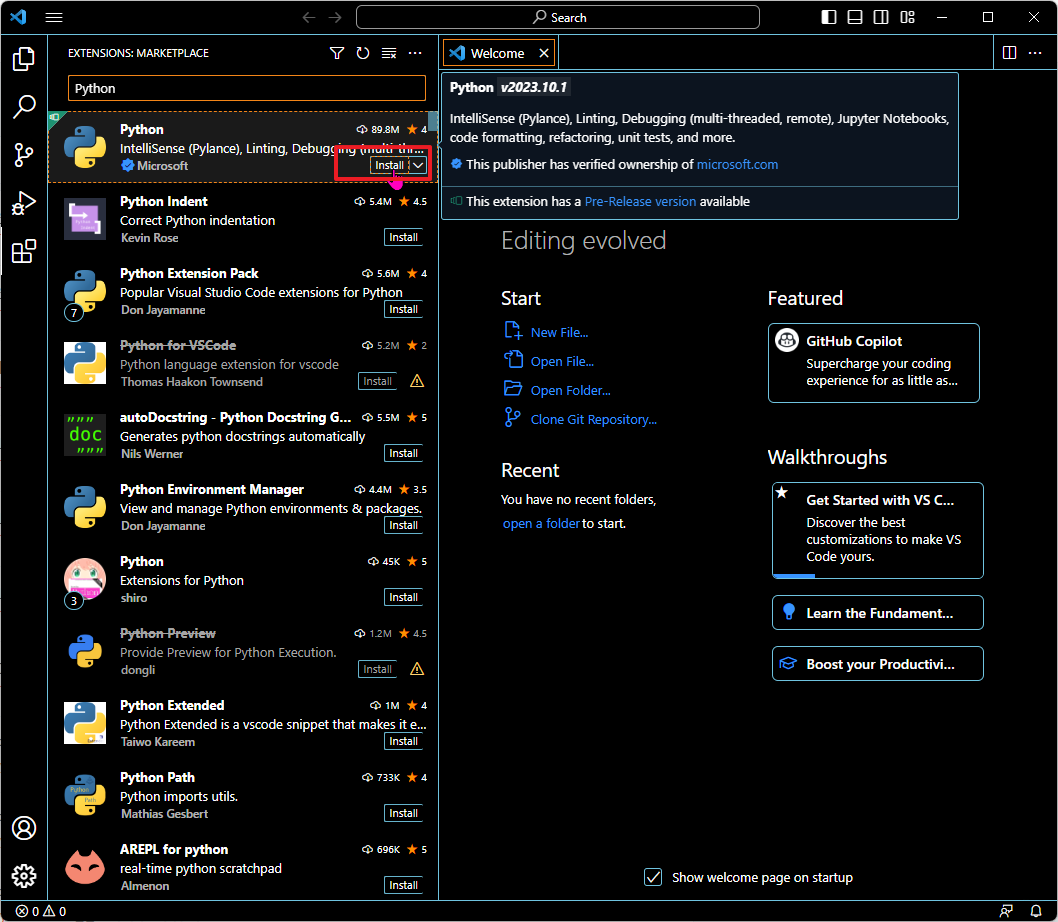The image size is (1058, 922).
Task: Open editor more actions ellipsis
Action: [x=1035, y=53]
